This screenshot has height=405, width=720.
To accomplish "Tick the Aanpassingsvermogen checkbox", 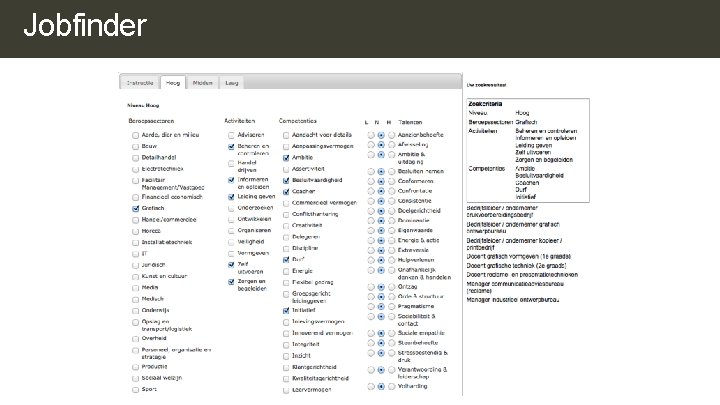I will (286, 147).
